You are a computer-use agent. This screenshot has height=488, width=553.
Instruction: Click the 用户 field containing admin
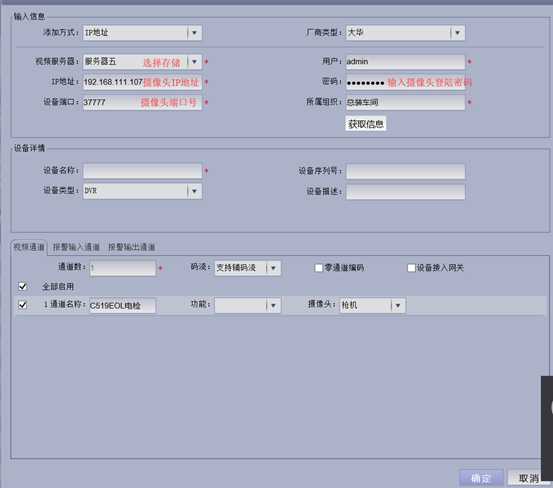tap(405, 62)
